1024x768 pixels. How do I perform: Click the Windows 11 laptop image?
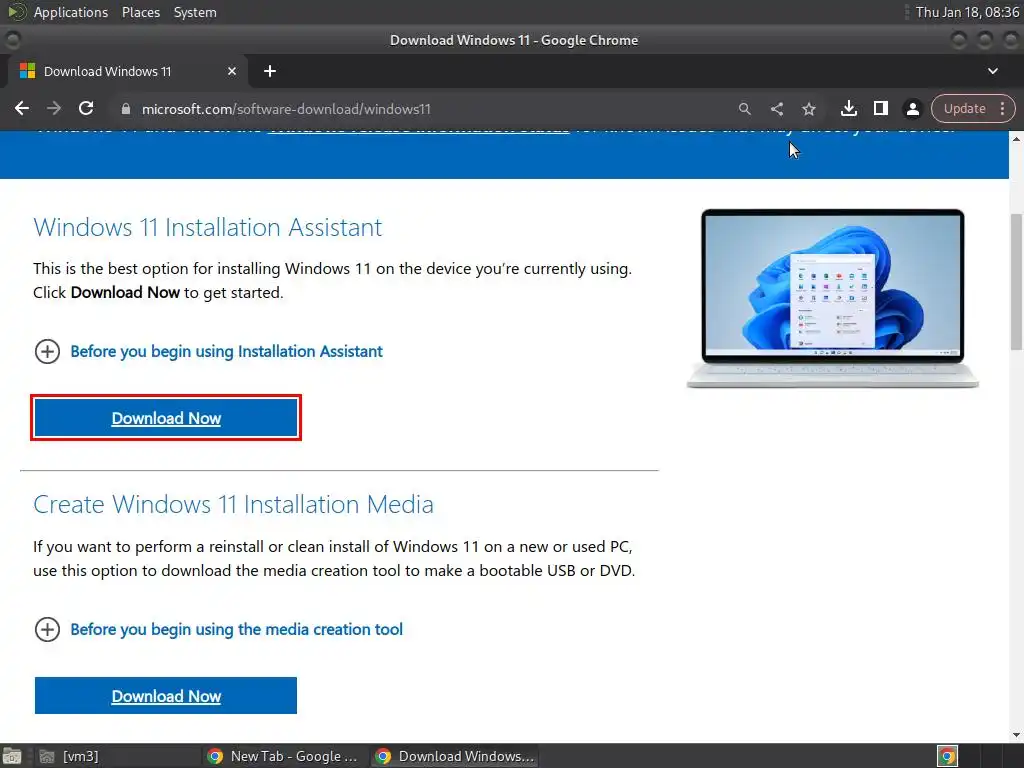point(833,298)
